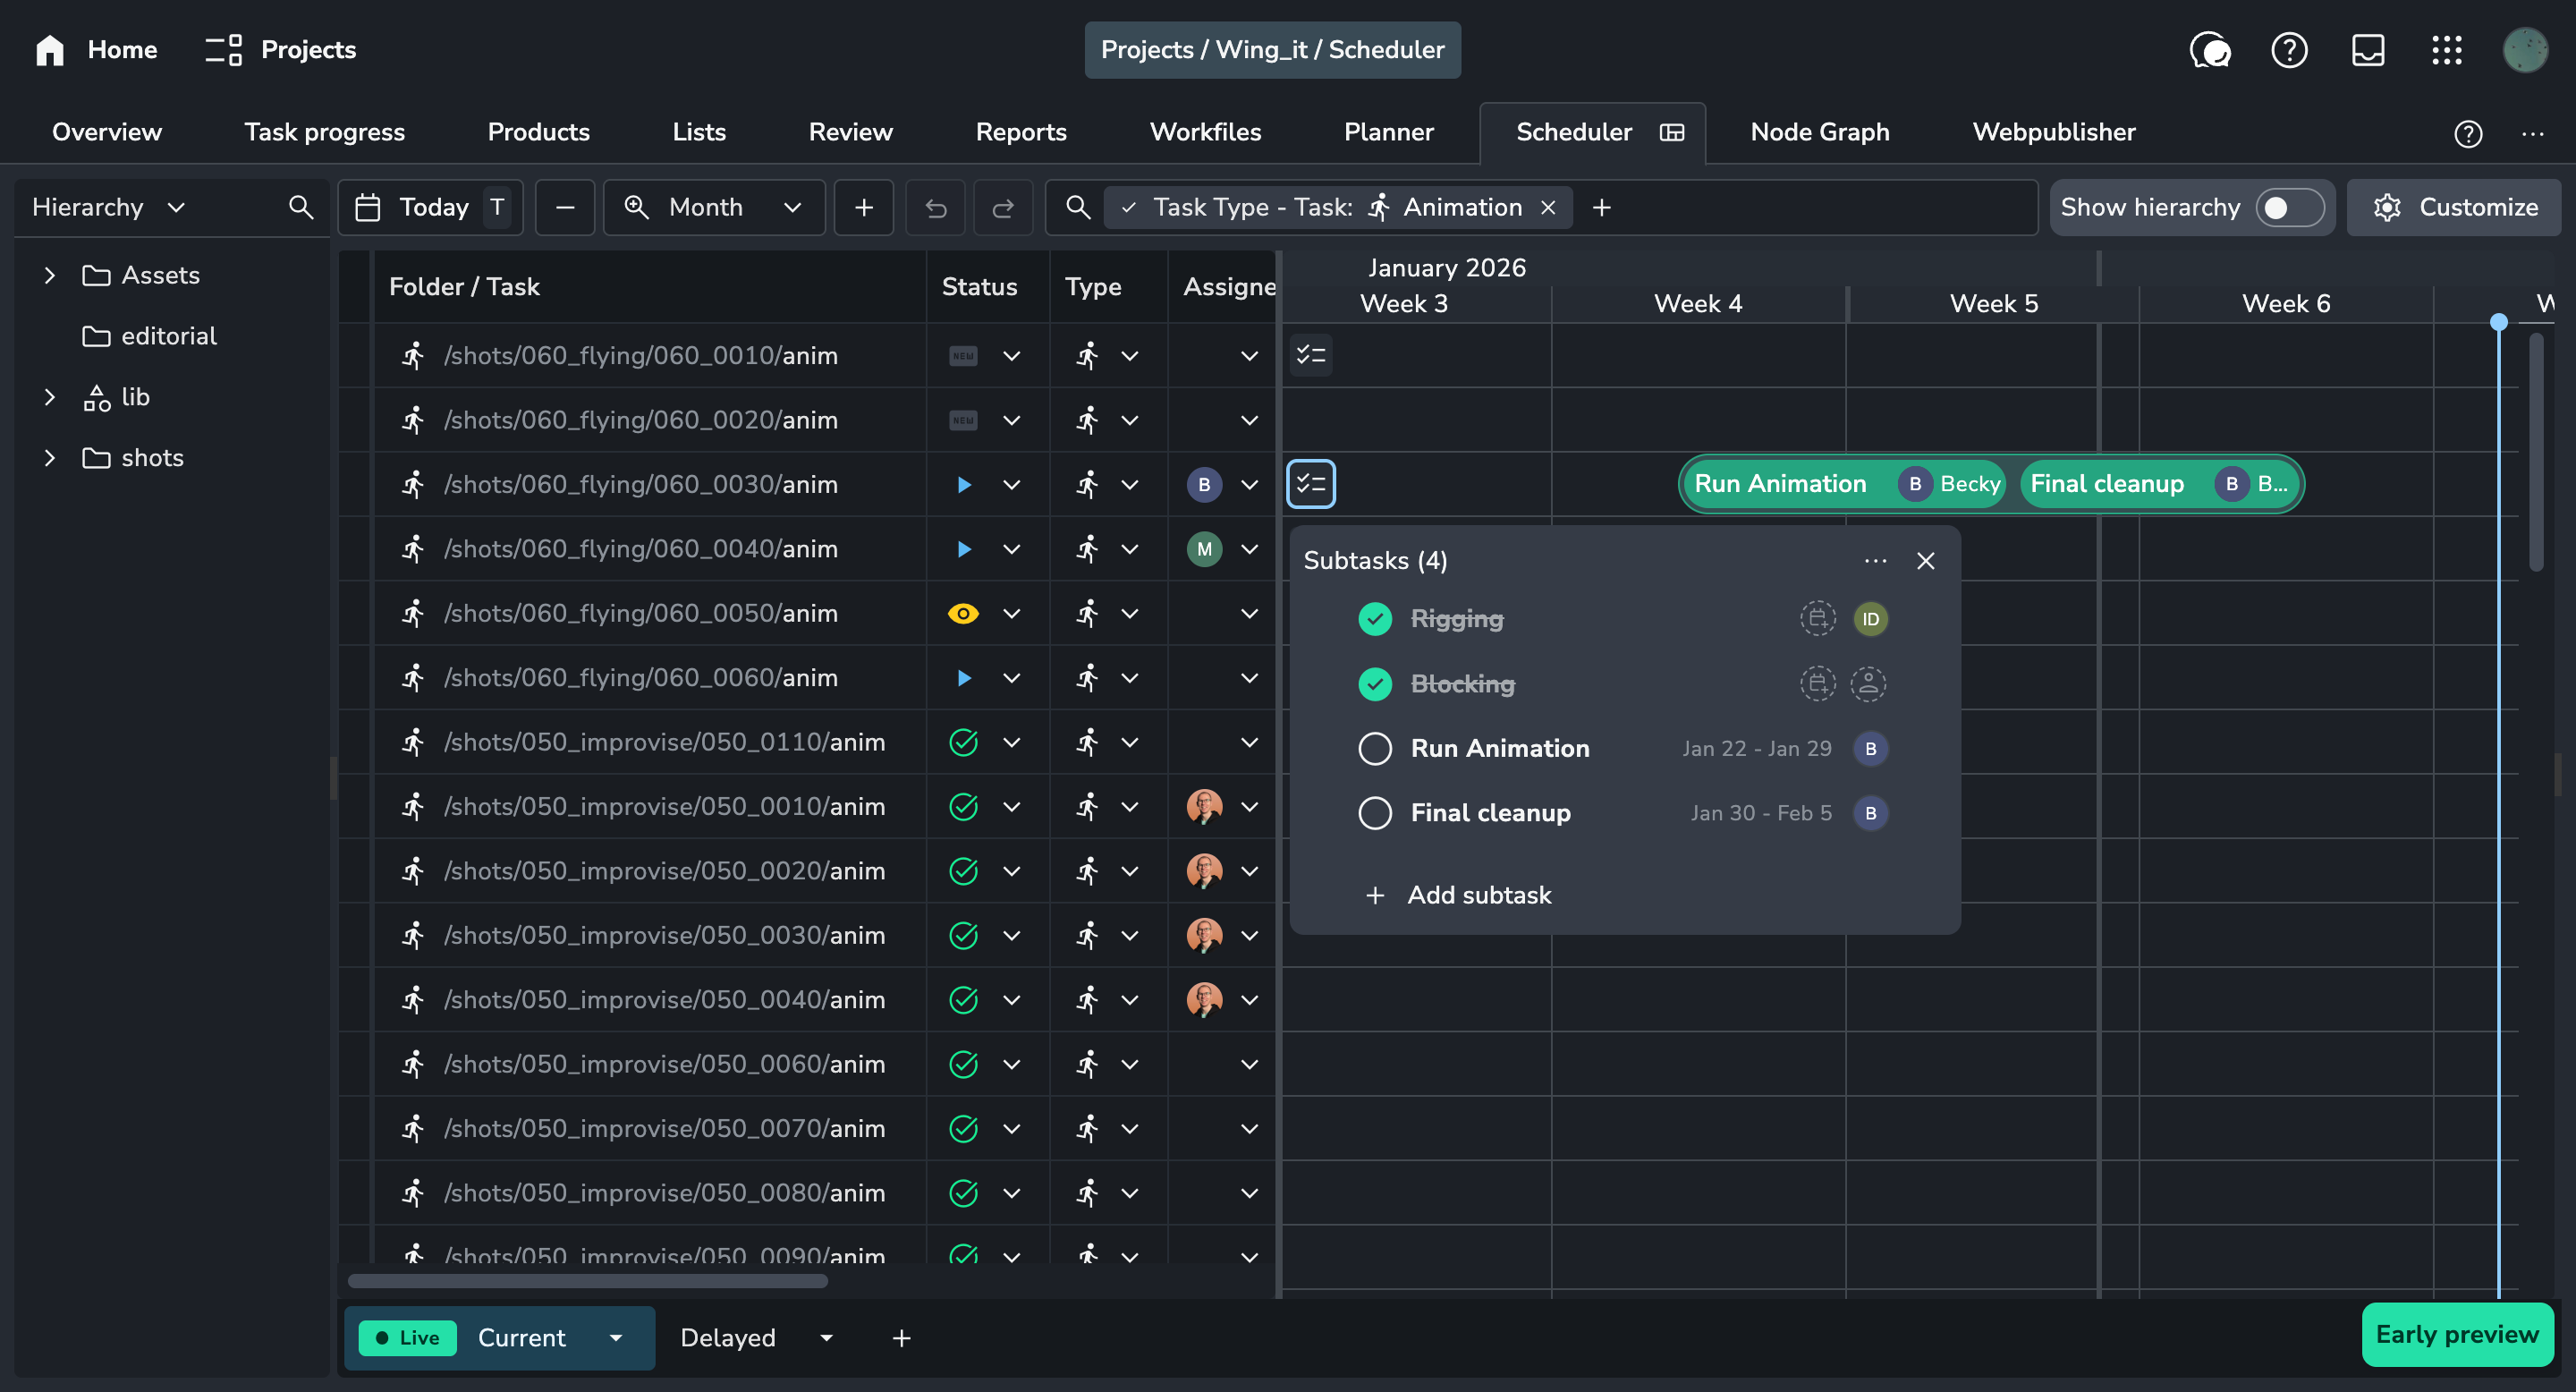Click the undo arrow in scheduler toolbar
2576x1392 pixels.
pyautogui.click(x=935, y=208)
